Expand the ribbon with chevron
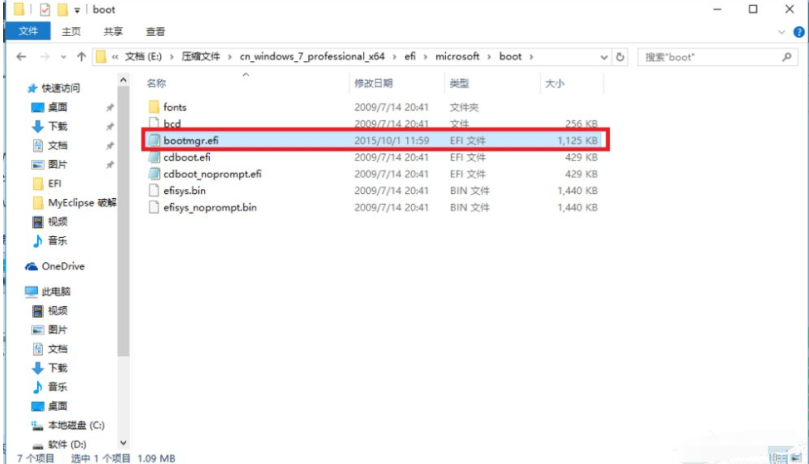This screenshot has width=809, height=464. [781, 32]
